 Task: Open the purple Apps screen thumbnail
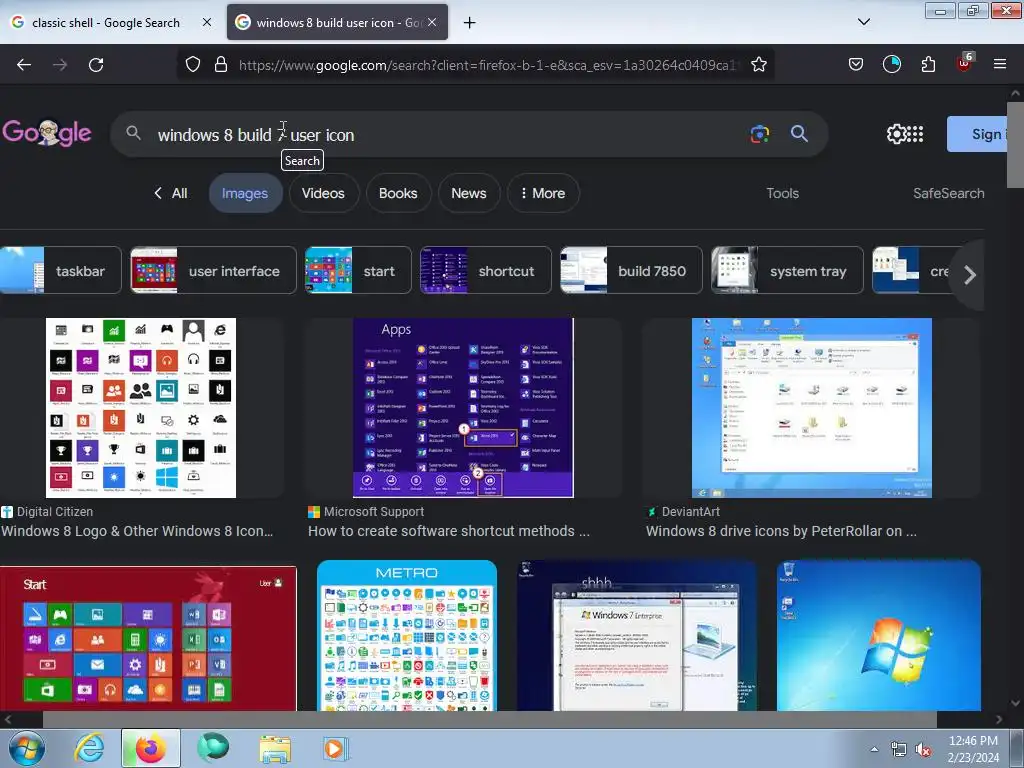463,408
